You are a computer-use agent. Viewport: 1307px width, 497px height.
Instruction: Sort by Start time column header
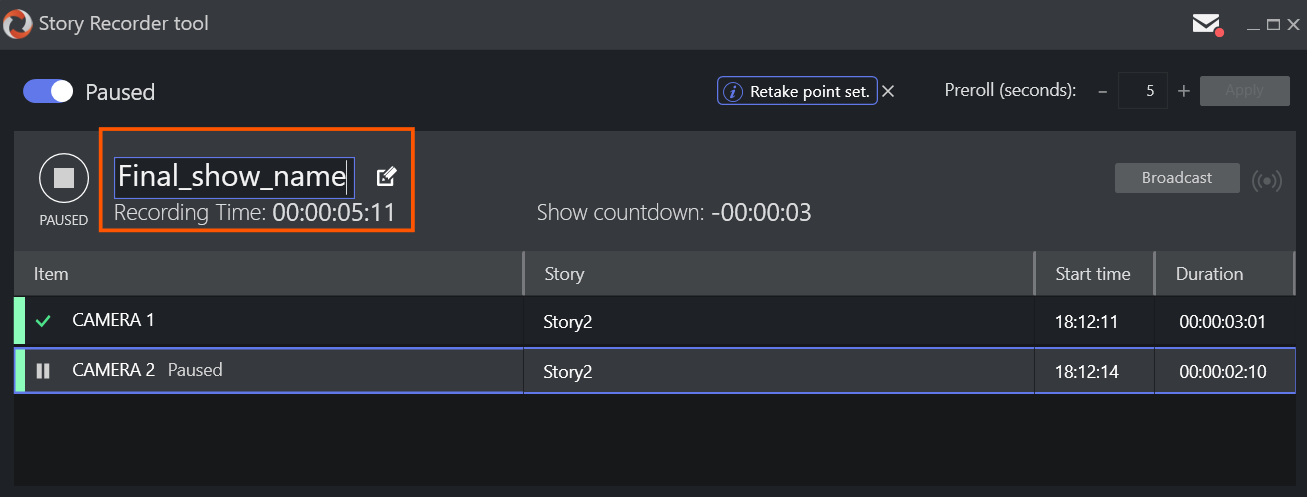(1093, 274)
